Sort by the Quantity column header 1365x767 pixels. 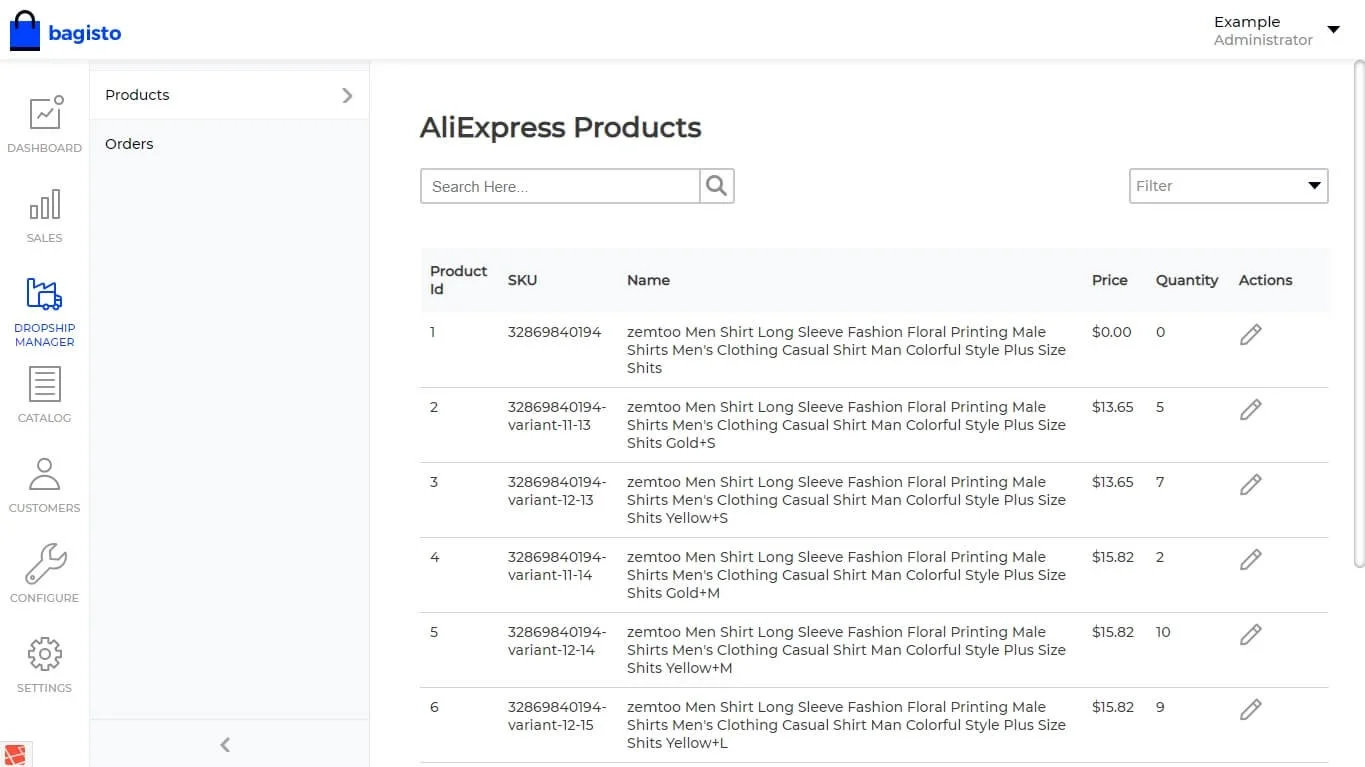pos(1187,280)
